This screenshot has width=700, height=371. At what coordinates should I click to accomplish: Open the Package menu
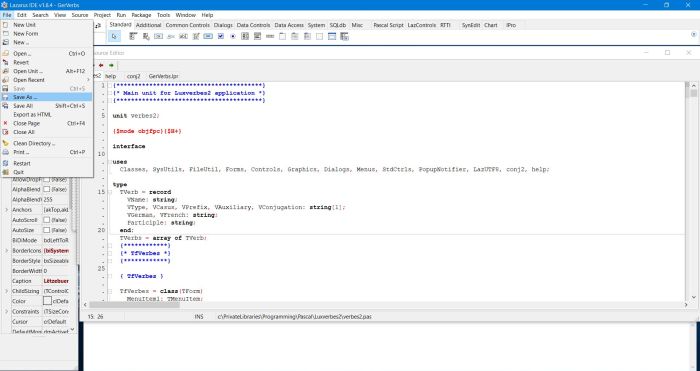coord(141,15)
